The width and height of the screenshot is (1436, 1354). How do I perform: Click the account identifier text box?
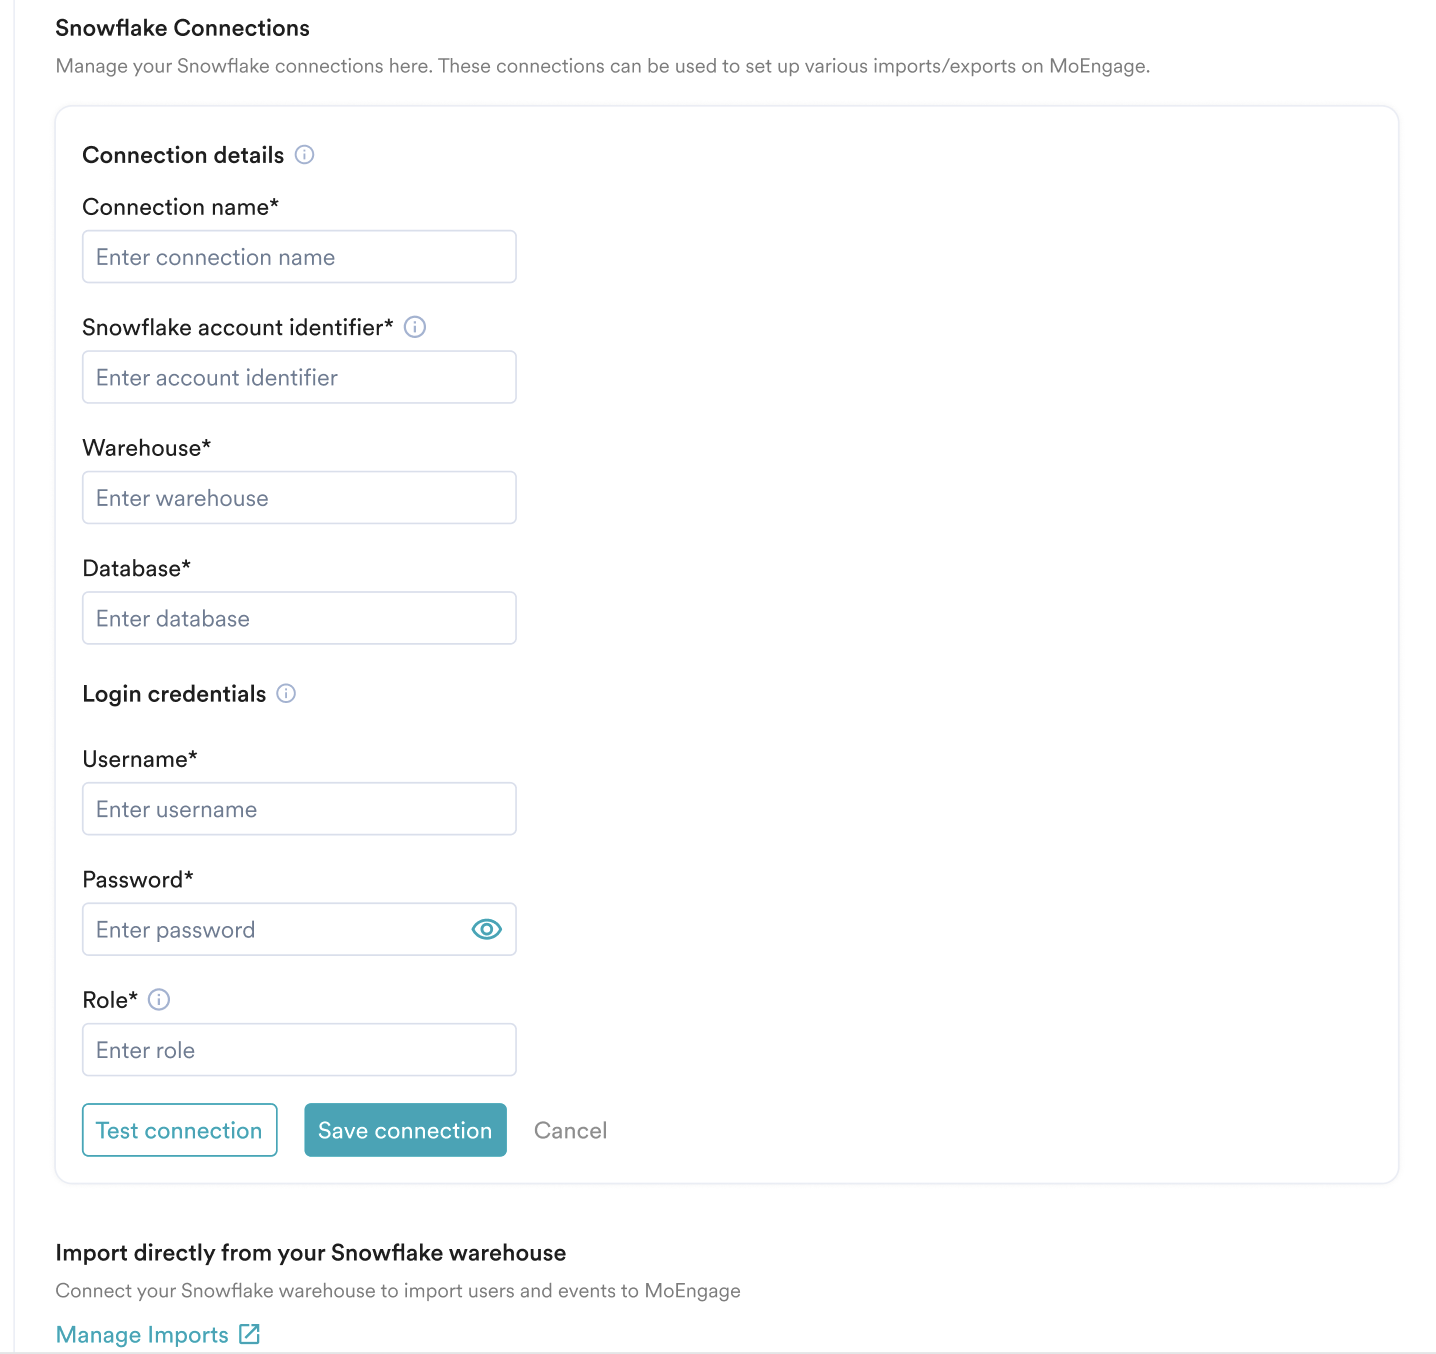coord(299,377)
